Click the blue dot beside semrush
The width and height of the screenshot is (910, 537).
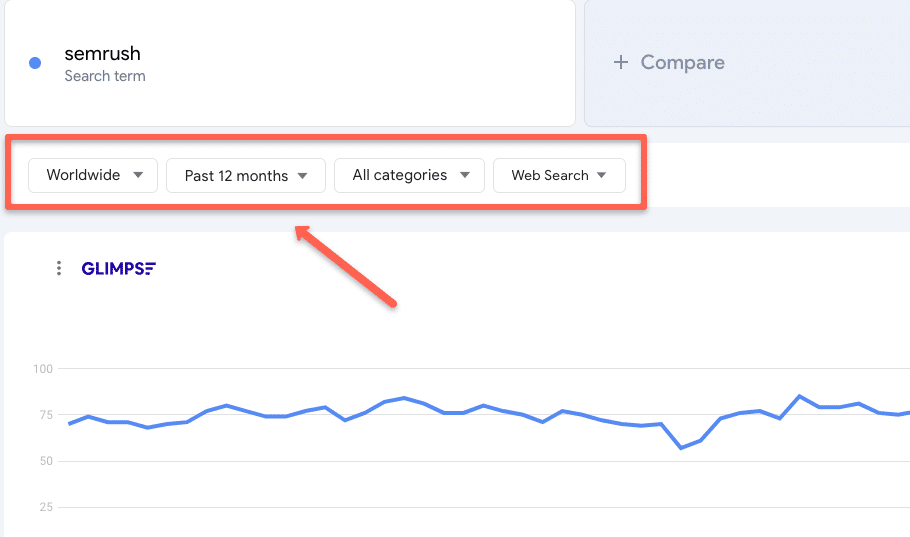35,63
